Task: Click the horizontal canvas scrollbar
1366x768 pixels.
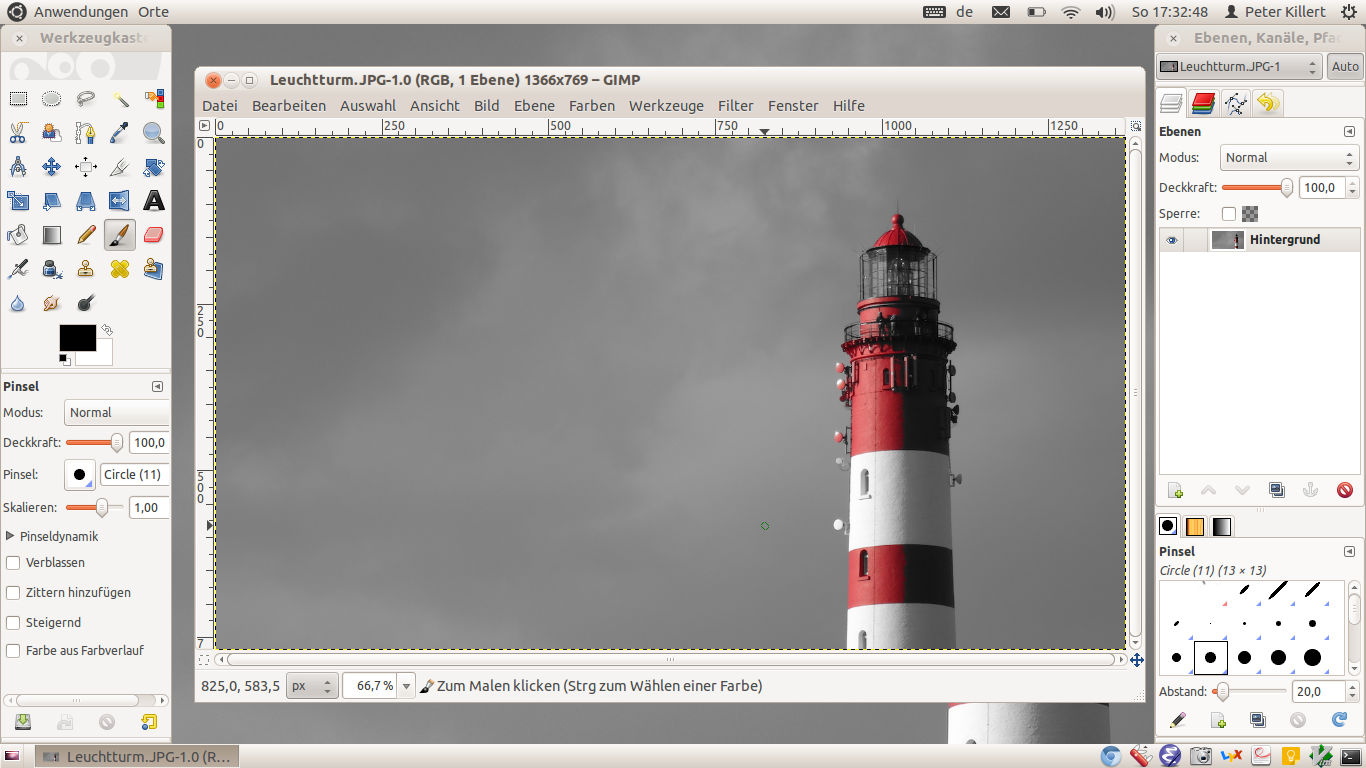Action: click(x=670, y=660)
